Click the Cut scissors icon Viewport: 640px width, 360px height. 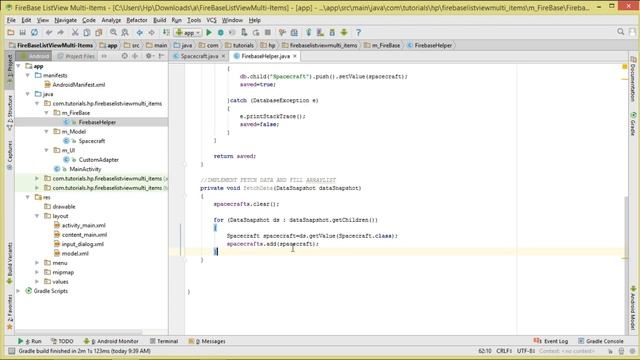pyautogui.click(x=75, y=32)
